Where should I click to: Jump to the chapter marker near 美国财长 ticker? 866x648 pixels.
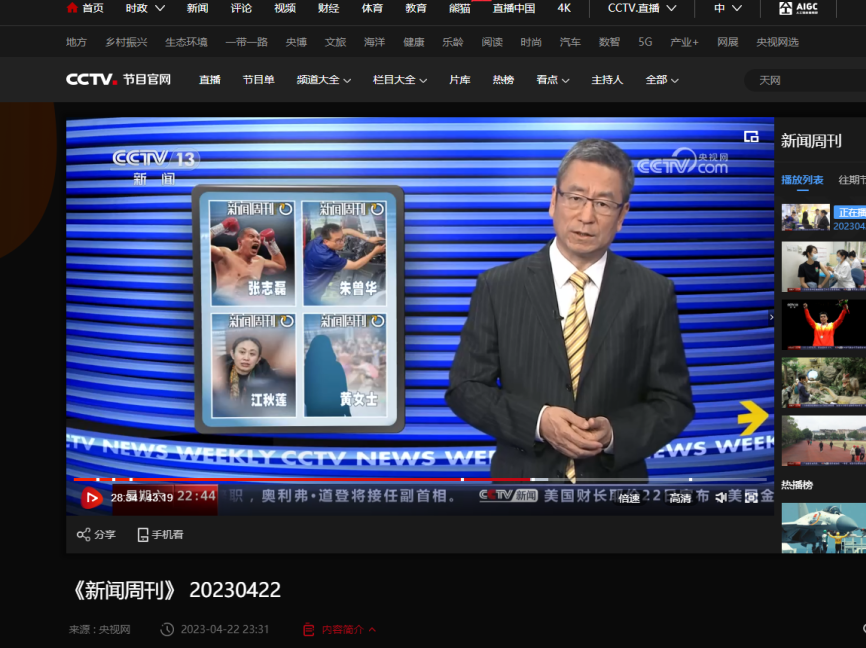point(532,479)
